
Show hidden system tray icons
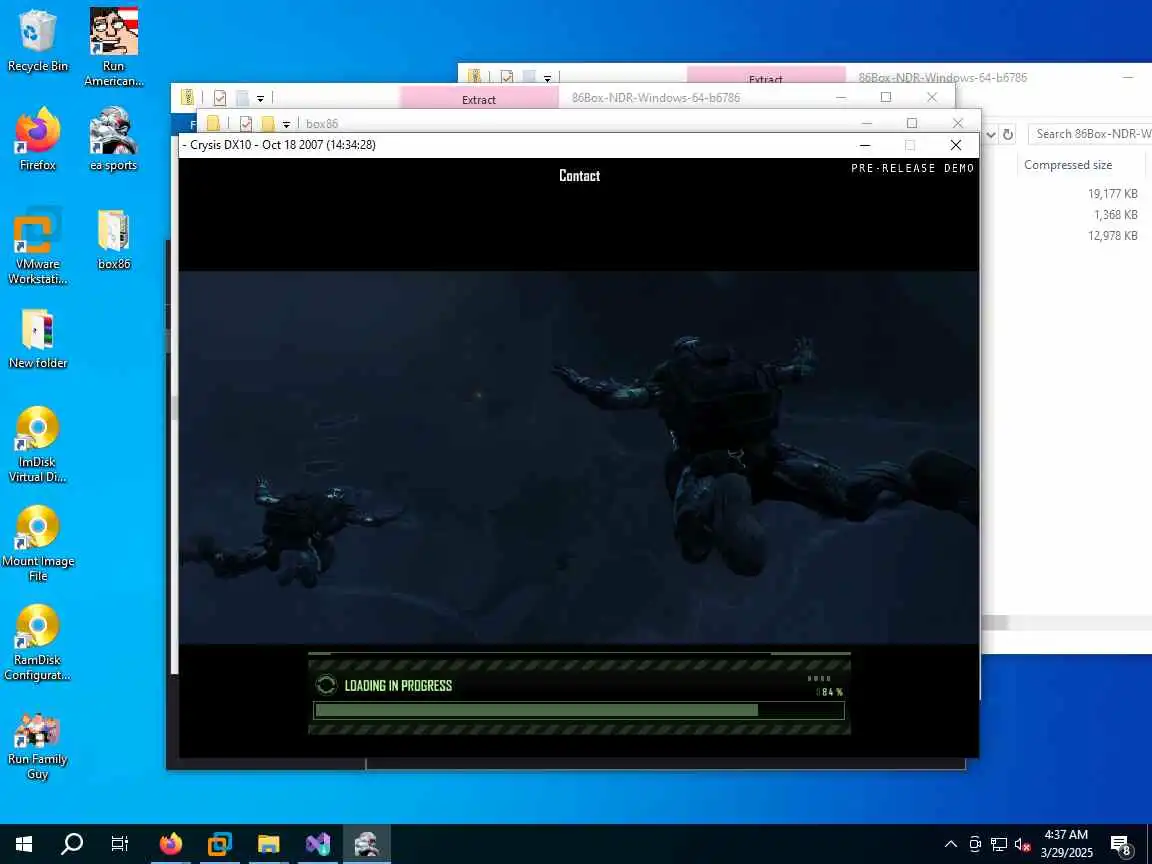(951, 843)
